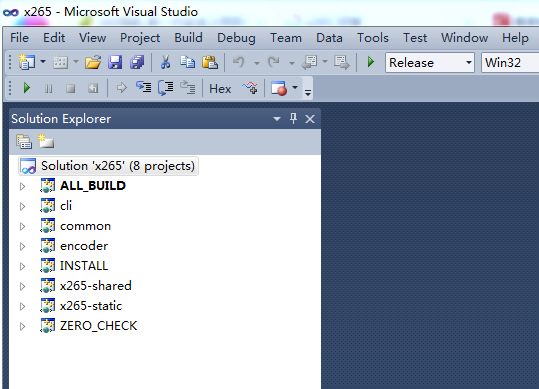Expand the ALL_BUILD project node

23,186
